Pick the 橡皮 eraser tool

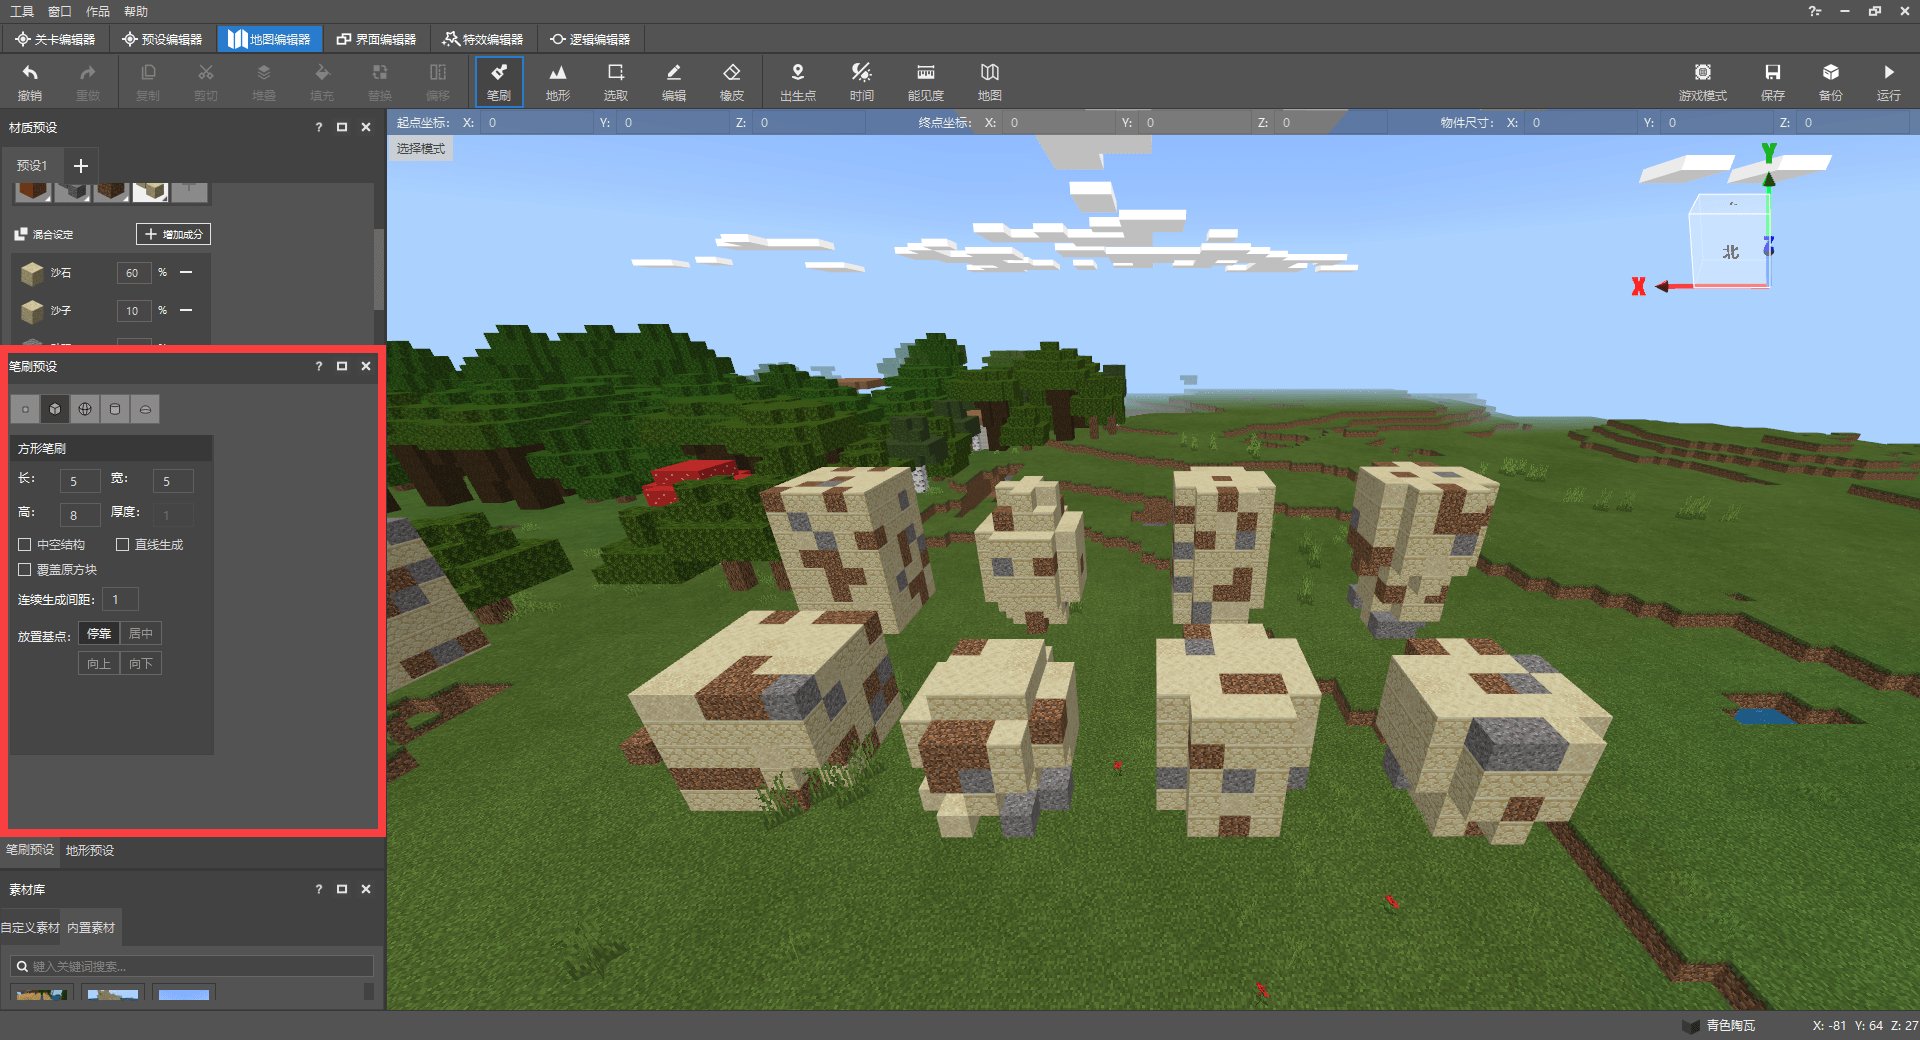tap(731, 82)
